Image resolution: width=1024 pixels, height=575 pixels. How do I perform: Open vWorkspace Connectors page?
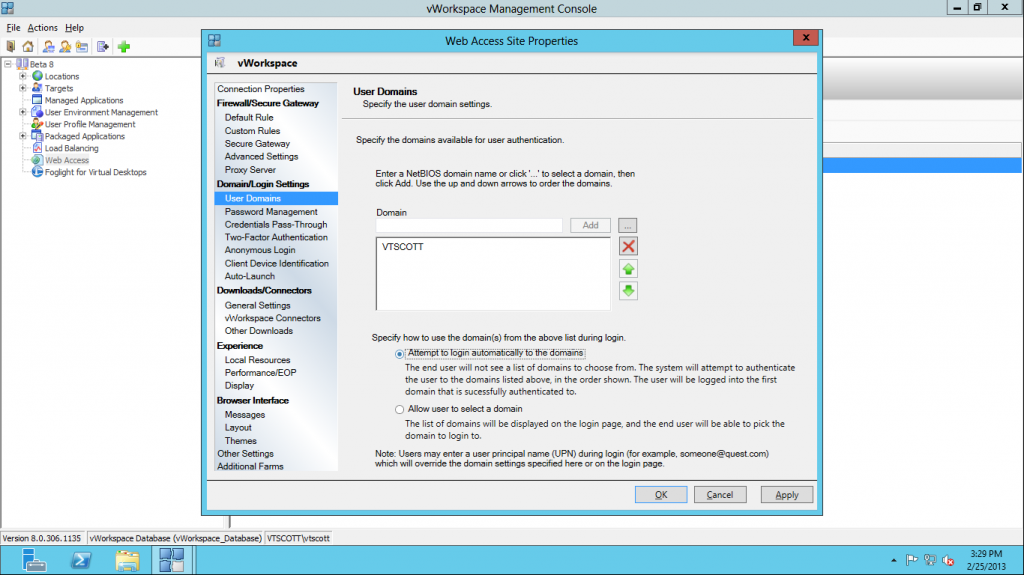click(x=272, y=318)
